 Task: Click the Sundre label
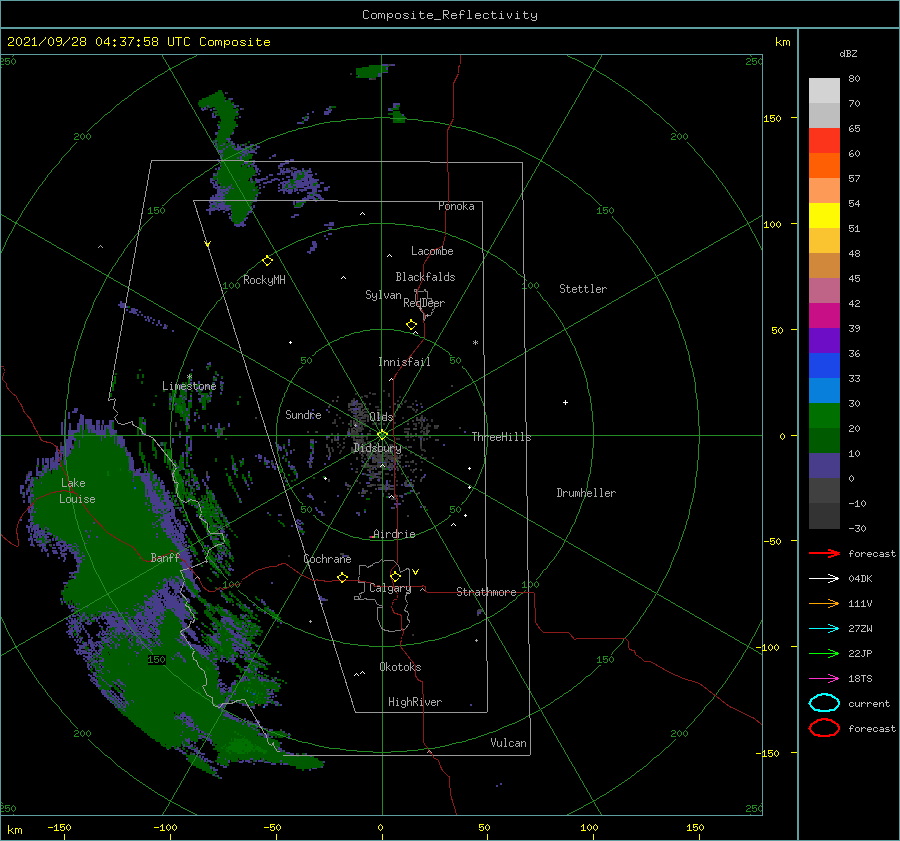pyautogui.click(x=303, y=414)
